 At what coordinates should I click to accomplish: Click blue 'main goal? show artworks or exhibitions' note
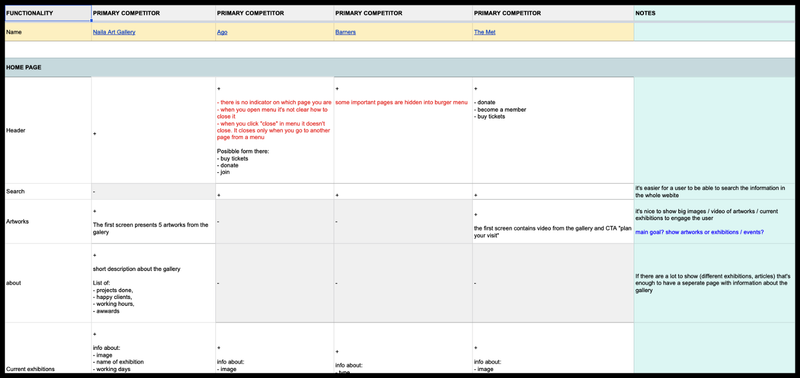click(699, 232)
